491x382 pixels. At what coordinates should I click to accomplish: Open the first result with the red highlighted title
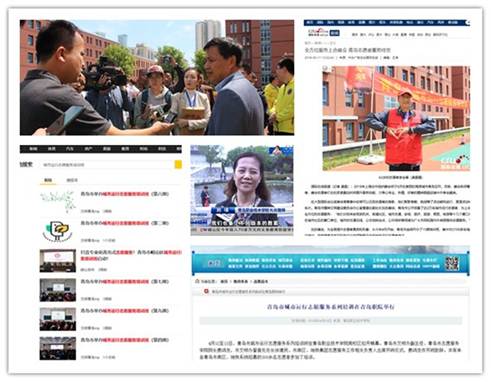pyautogui.click(x=125, y=194)
